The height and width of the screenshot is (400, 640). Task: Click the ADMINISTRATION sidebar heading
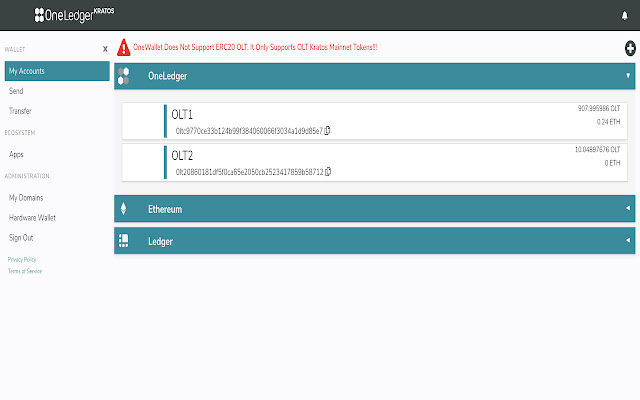click(x=27, y=176)
